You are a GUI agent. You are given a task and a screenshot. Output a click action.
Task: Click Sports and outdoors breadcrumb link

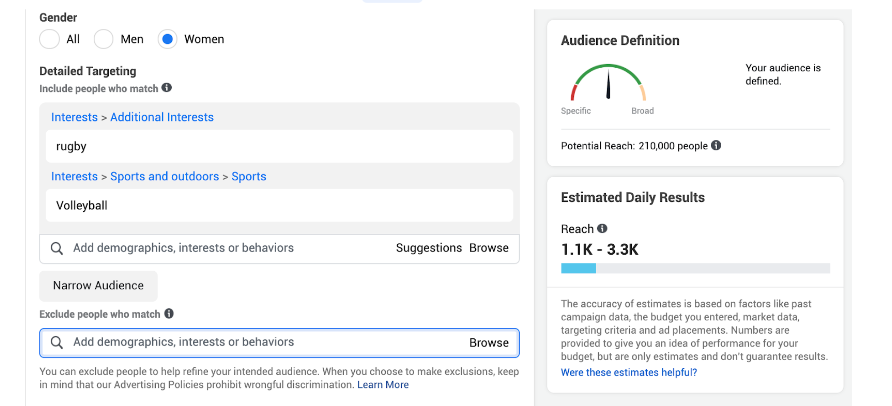(164, 176)
